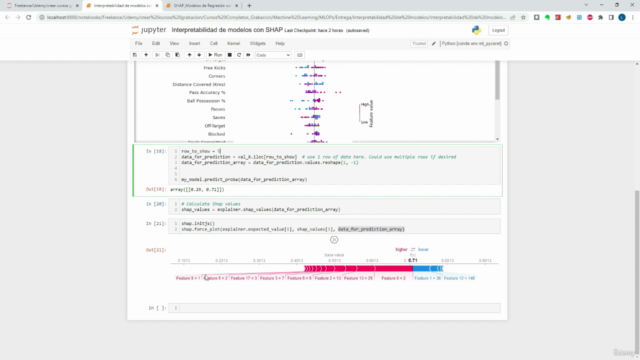The height and width of the screenshot is (360, 640).
Task: Click the Jupyter logo
Action: 149,30
